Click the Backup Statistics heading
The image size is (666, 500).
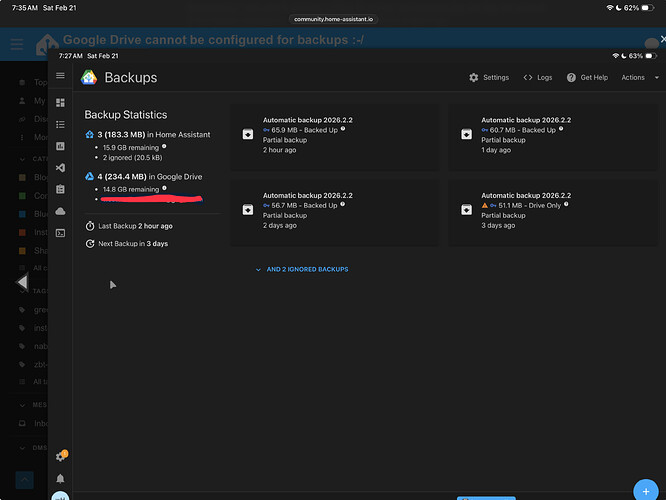pyautogui.click(x=126, y=115)
